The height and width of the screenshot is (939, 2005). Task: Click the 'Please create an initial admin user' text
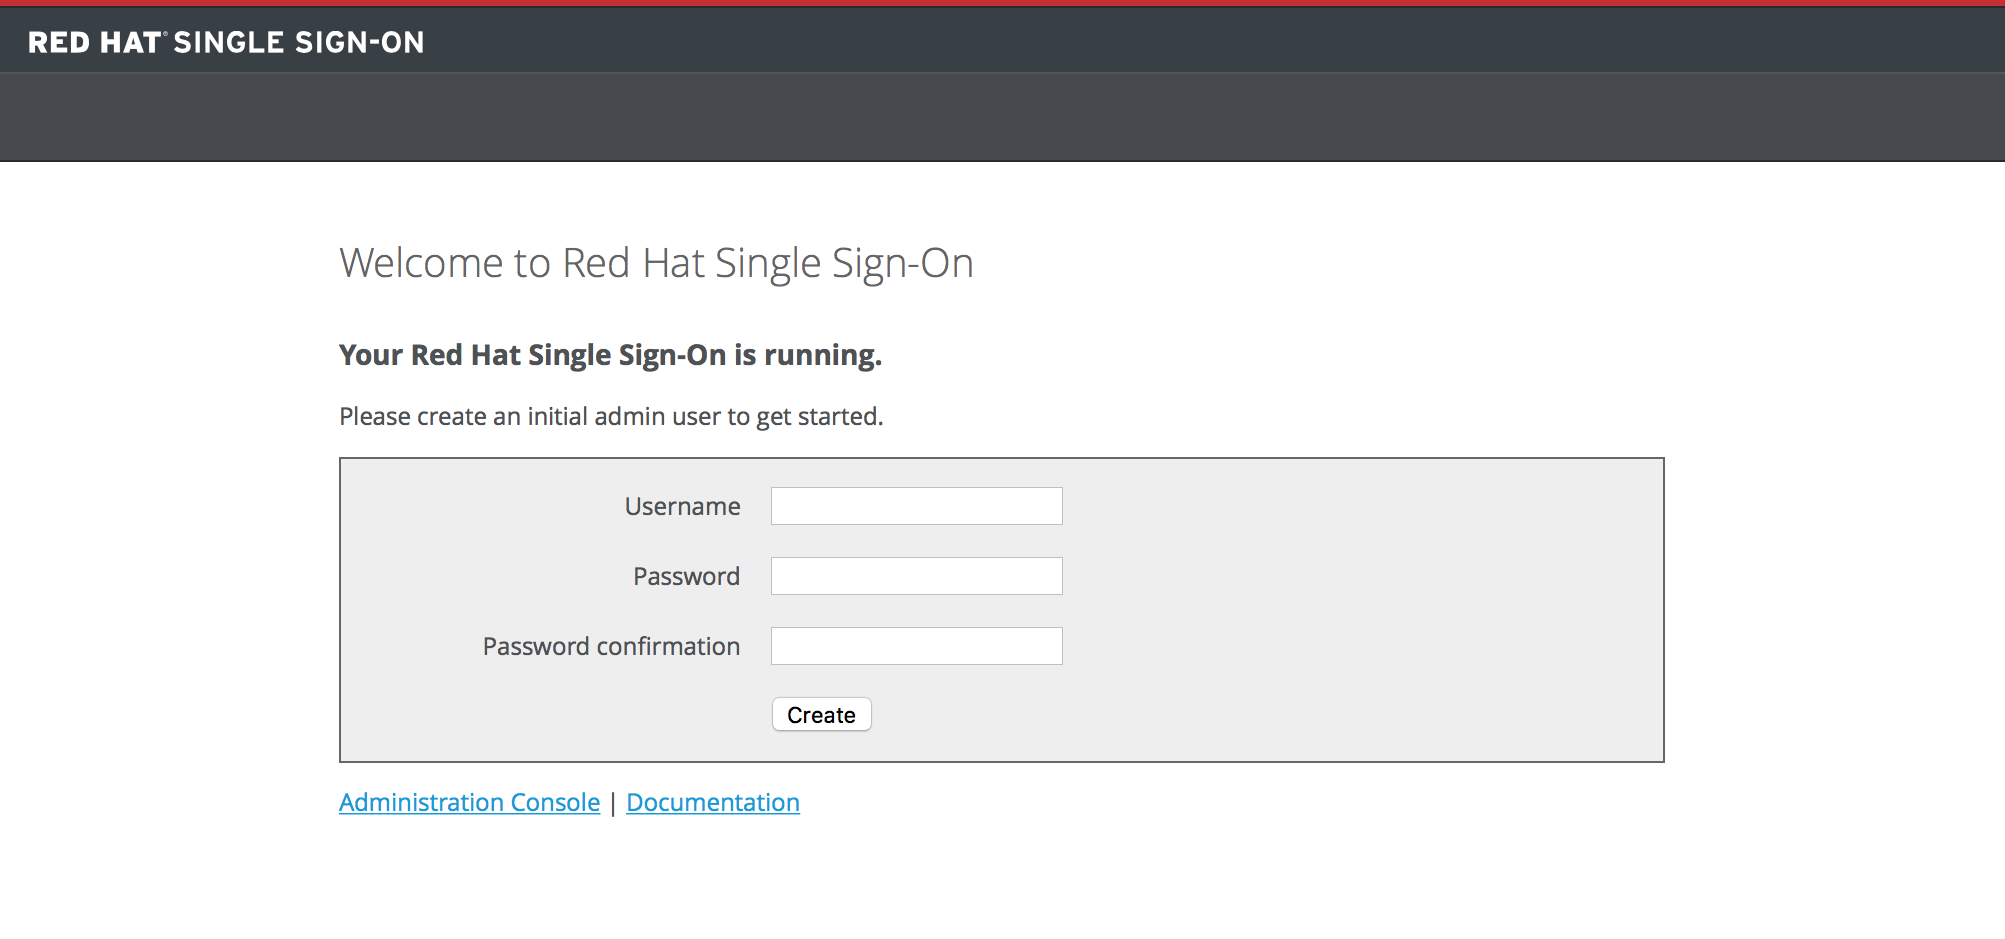click(611, 416)
